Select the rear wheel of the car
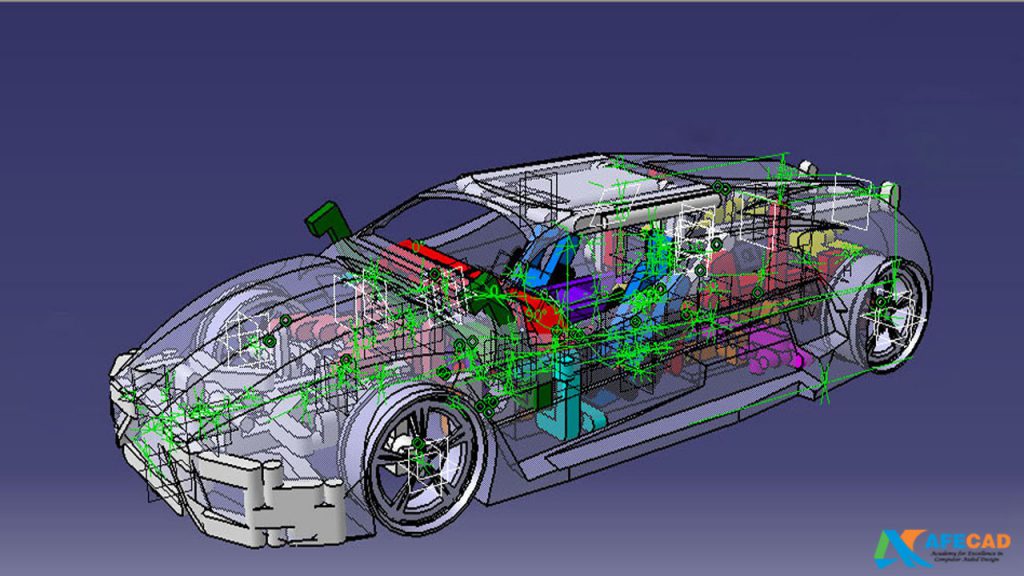 (x=890, y=312)
